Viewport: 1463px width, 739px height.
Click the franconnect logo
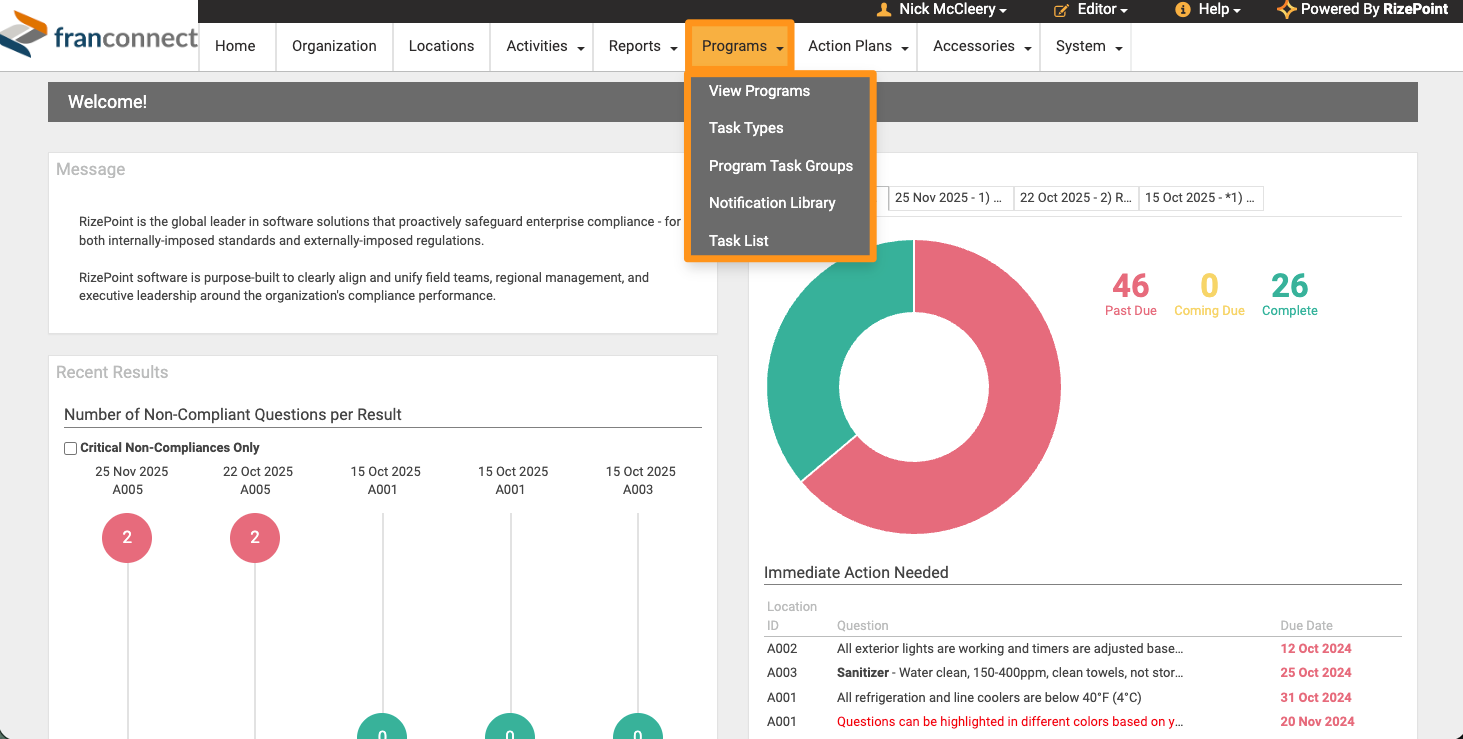[99, 37]
